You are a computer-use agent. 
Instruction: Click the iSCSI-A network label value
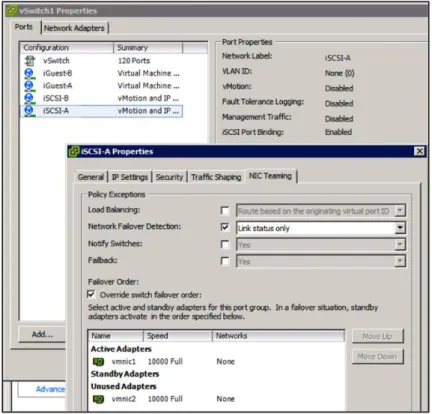338,58
